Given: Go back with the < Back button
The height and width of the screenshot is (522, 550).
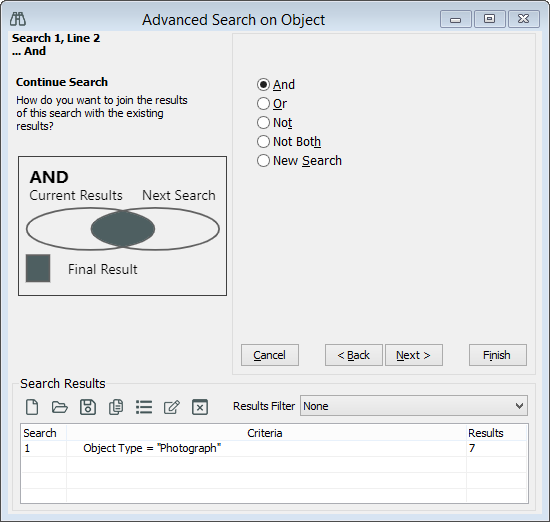Looking at the screenshot, I should click(x=354, y=355).
